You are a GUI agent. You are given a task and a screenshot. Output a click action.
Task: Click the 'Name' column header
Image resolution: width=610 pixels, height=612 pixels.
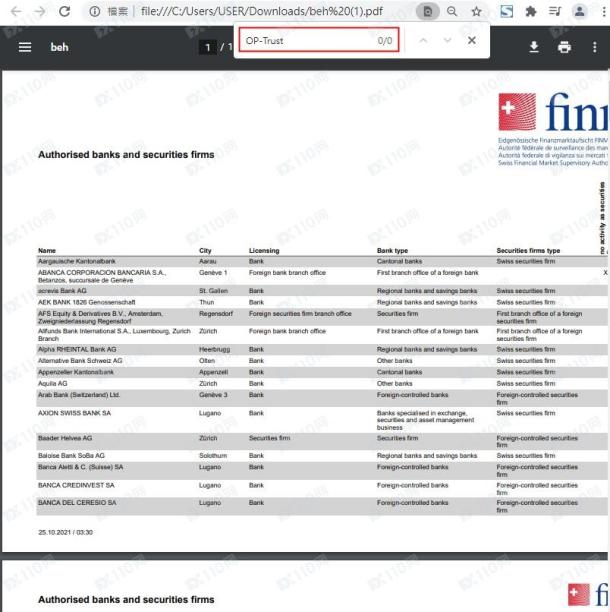tap(47, 251)
